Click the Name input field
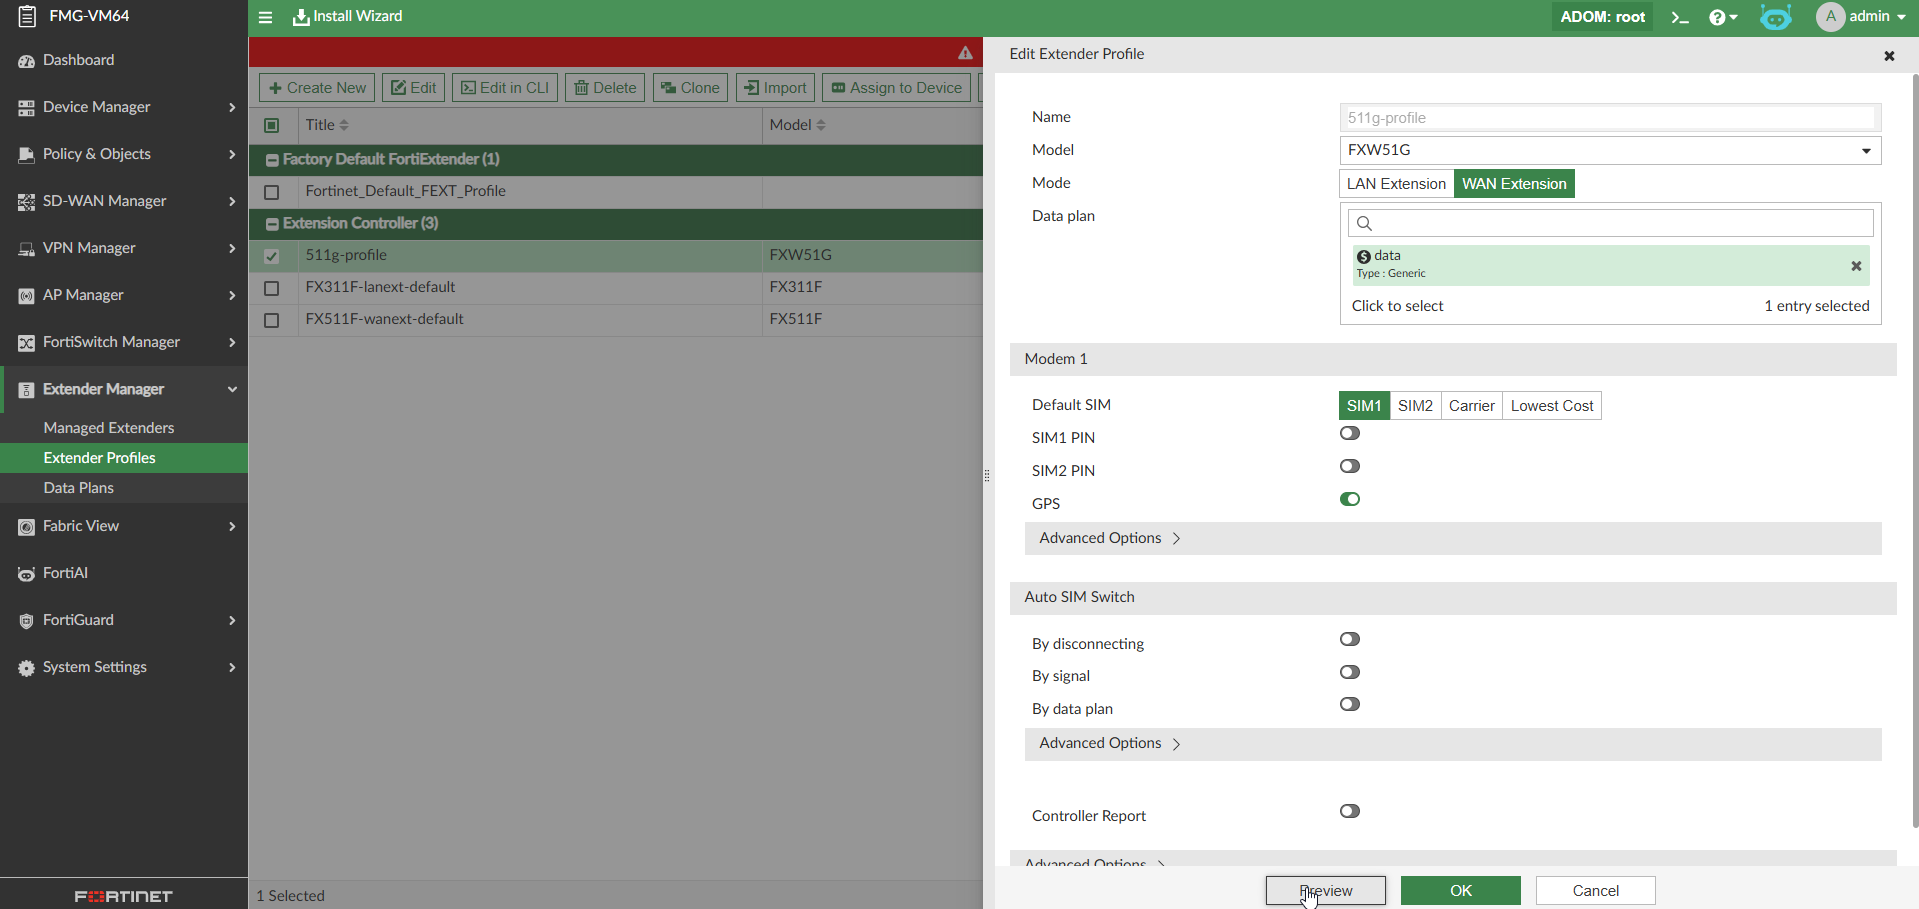Screen dimensions: 1919x909 pos(1610,118)
